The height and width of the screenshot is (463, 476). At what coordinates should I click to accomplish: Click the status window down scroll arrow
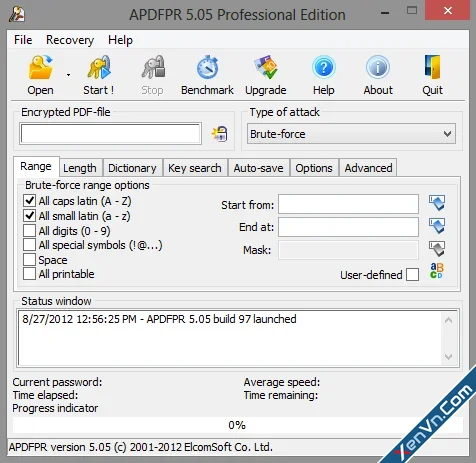click(448, 357)
